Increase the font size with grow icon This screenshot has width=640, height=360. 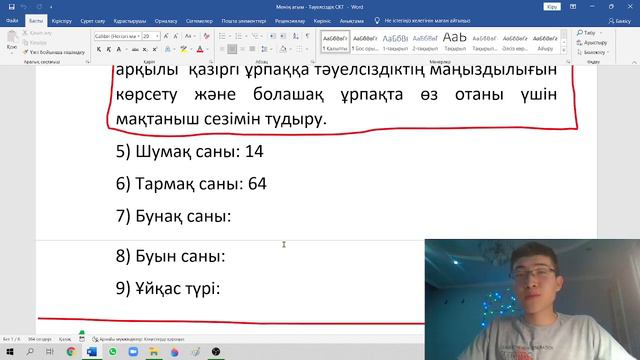click(x=166, y=36)
